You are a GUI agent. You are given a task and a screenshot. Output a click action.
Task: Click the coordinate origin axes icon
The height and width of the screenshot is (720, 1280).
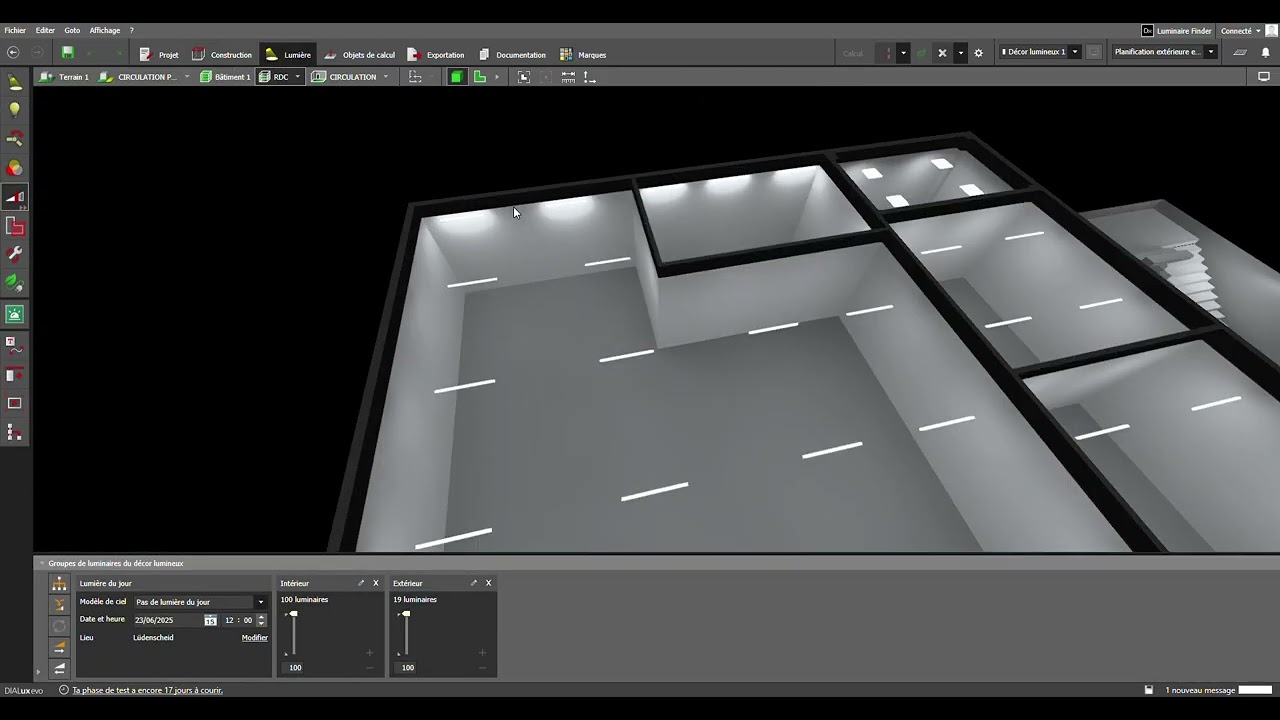tap(590, 77)
